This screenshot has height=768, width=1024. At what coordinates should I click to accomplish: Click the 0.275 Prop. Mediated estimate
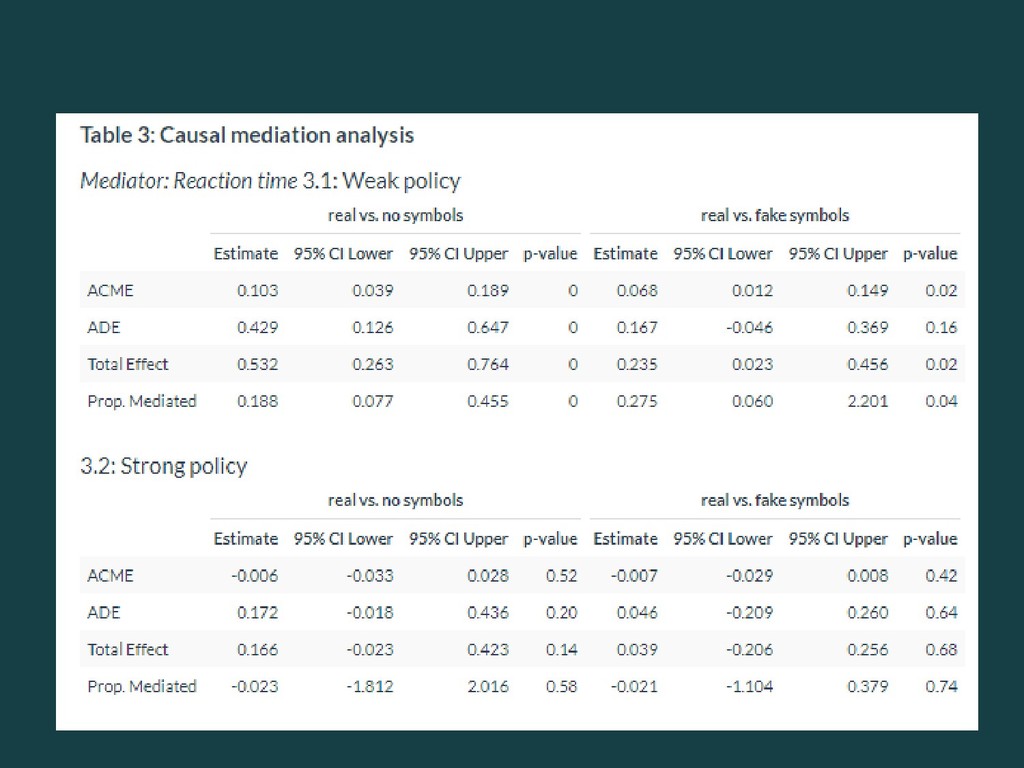point(637,401)
